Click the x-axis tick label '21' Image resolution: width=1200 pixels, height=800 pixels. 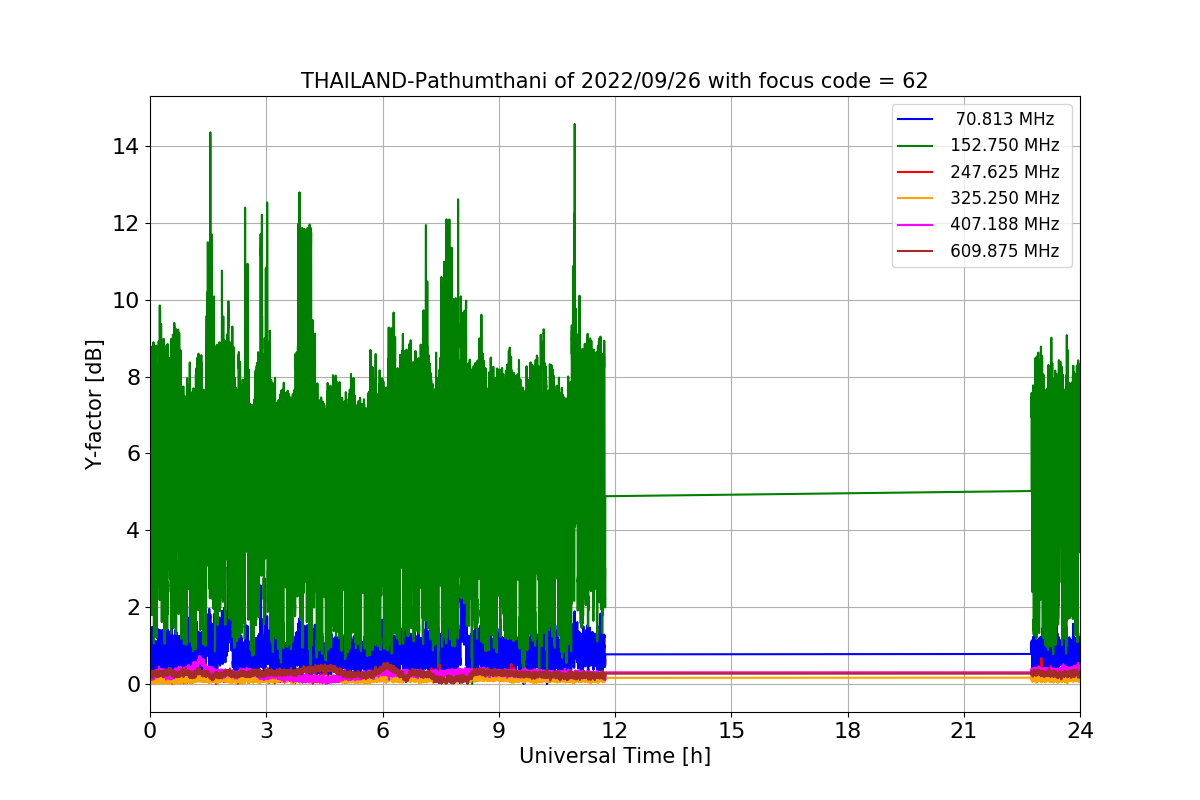point(964,730)
